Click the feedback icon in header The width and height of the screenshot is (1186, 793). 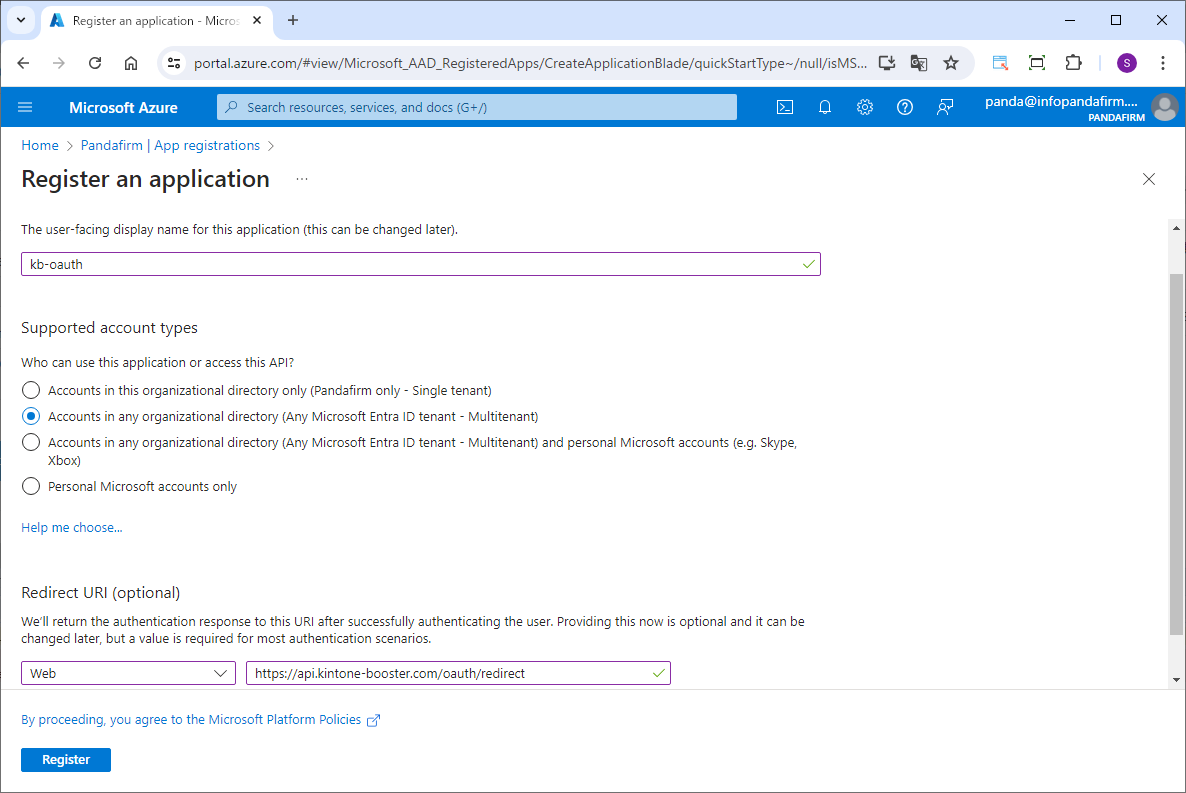tap(945, 107)
